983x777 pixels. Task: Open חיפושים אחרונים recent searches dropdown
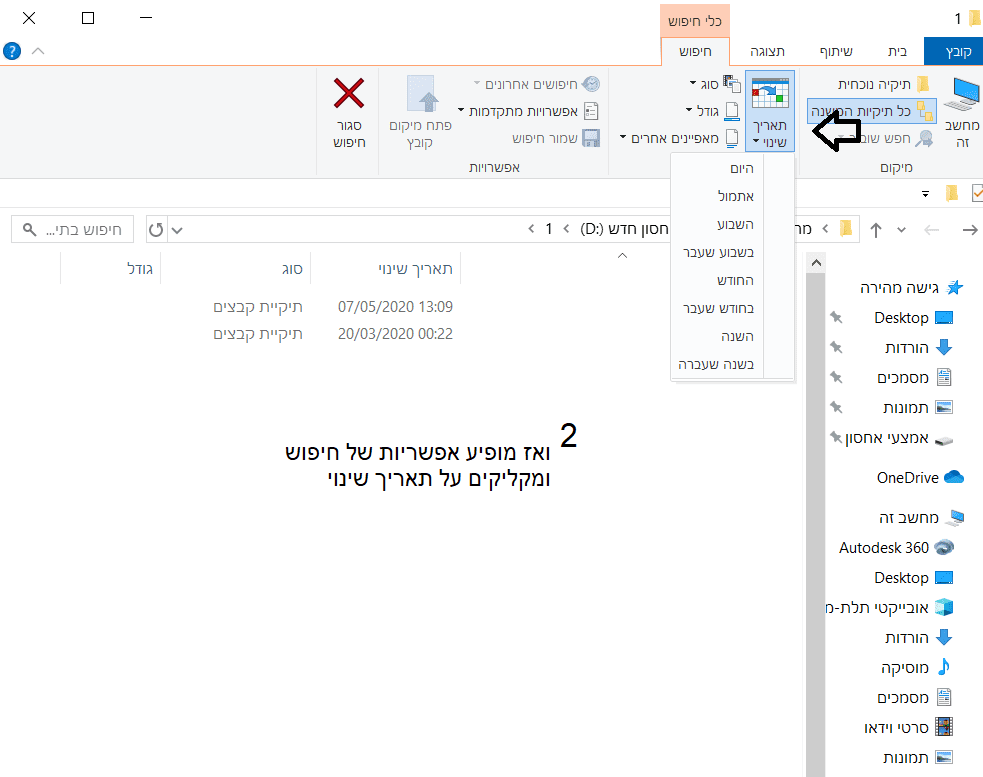[x=537, y=84]
